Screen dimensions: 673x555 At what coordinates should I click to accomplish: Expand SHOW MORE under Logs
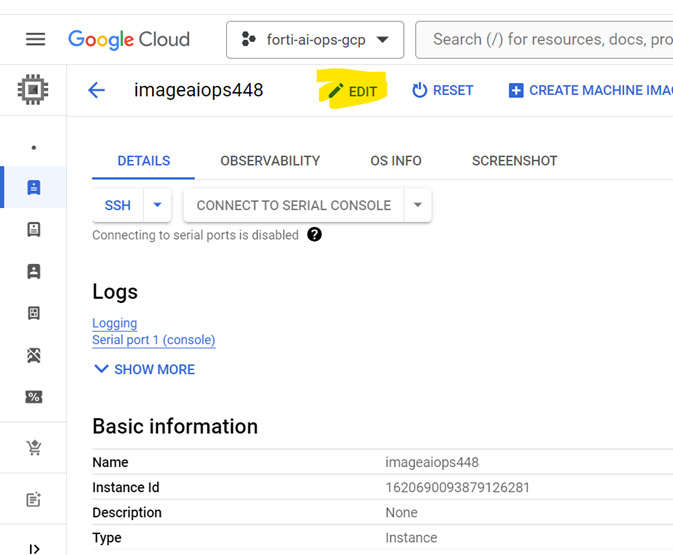click(x=144, y=369)
